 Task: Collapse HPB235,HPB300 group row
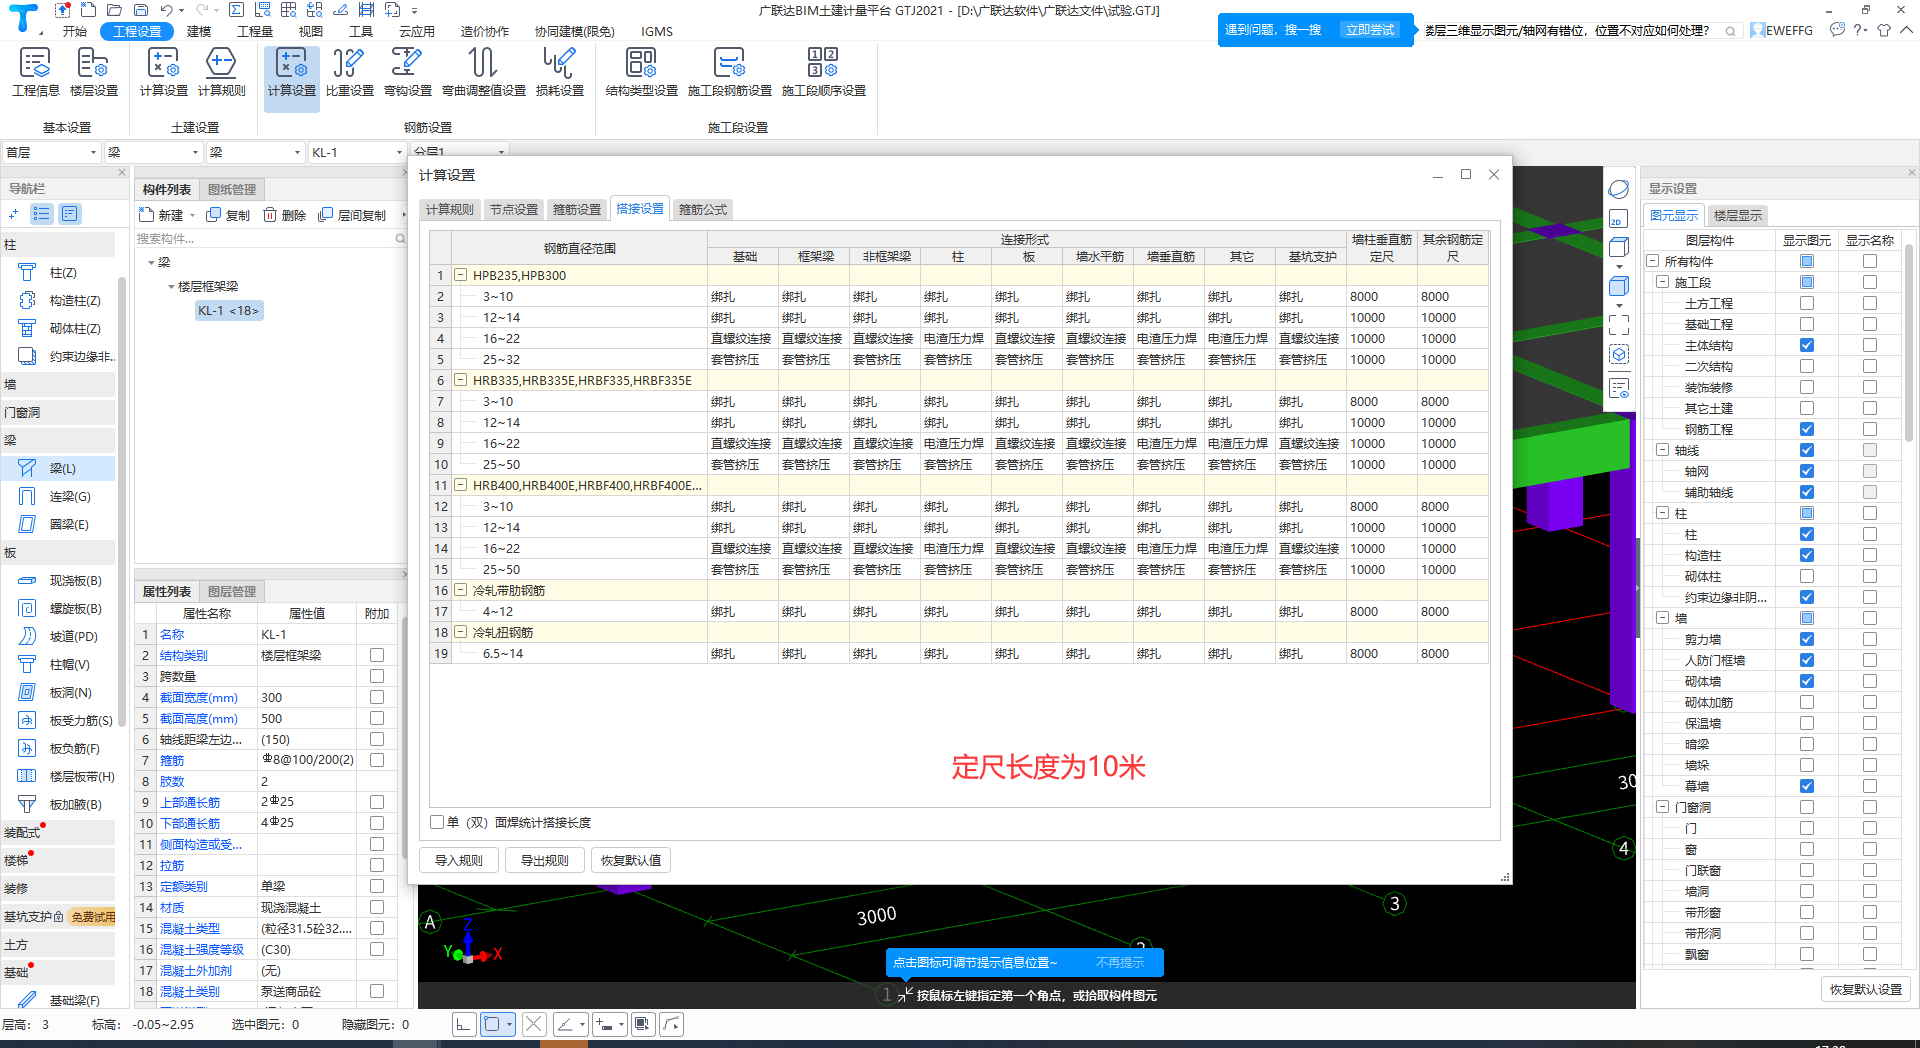coord(461,275)
